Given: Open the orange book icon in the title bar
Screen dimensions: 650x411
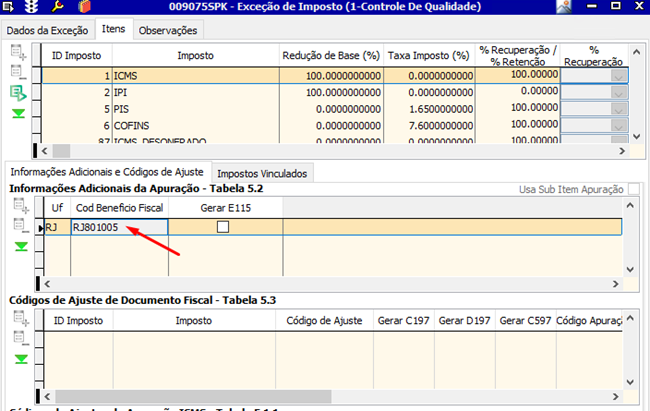Looking at the screenshot, I should point(84,6).
